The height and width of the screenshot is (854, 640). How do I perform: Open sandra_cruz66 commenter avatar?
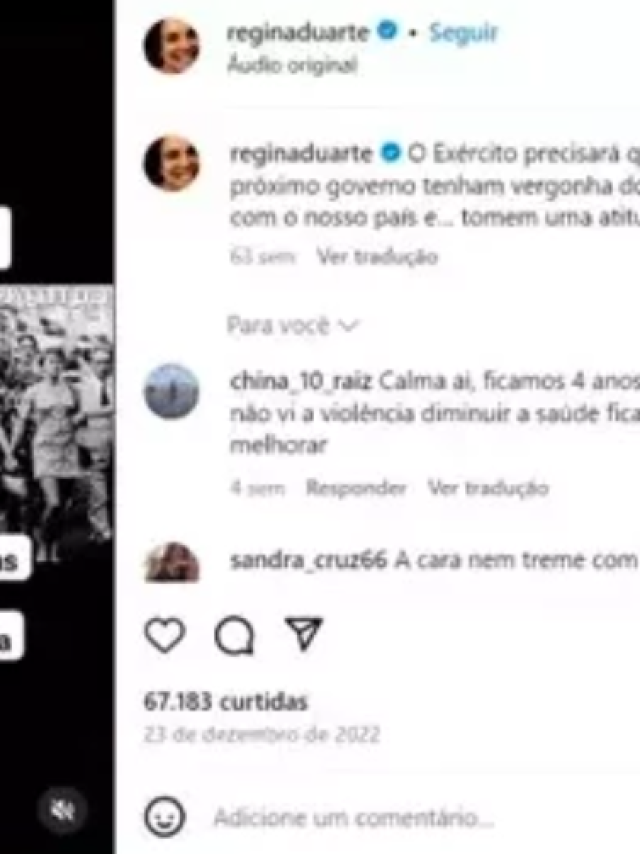click(172, 562)
